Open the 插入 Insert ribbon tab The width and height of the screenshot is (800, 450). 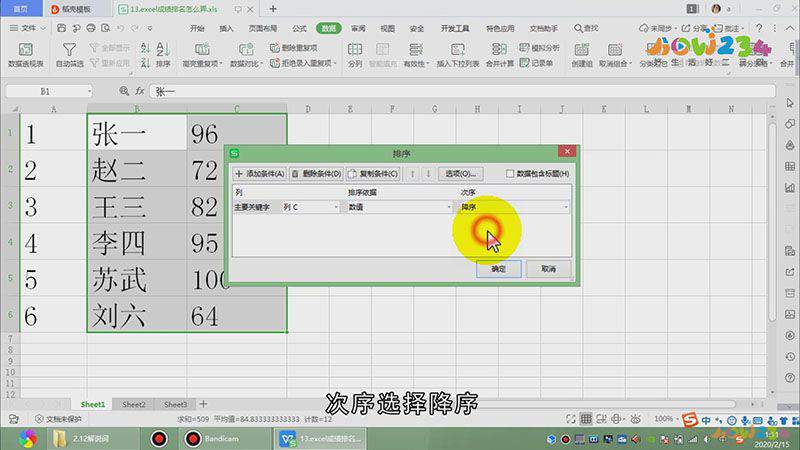(226, 28)
